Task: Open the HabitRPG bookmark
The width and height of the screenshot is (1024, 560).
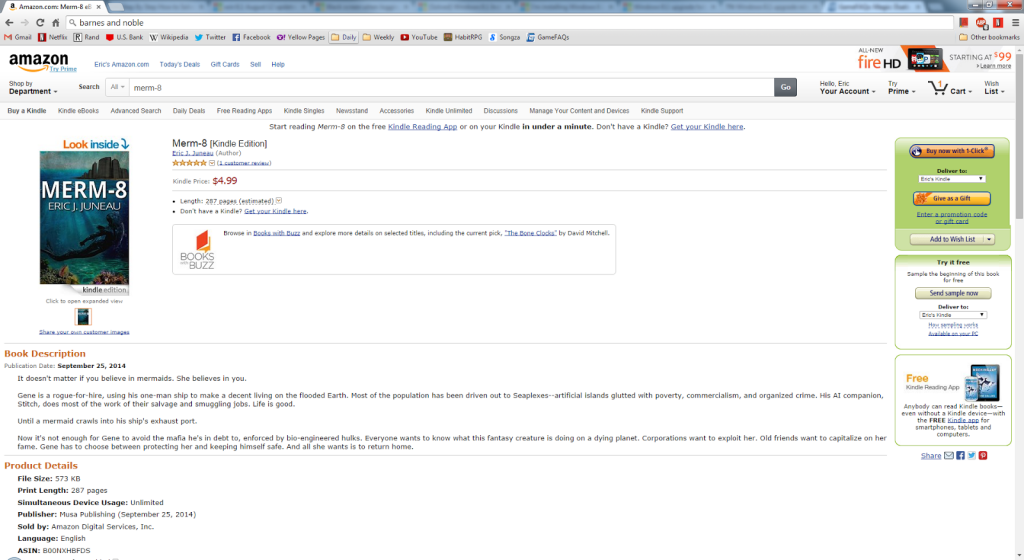Action: tap(463, 37)
